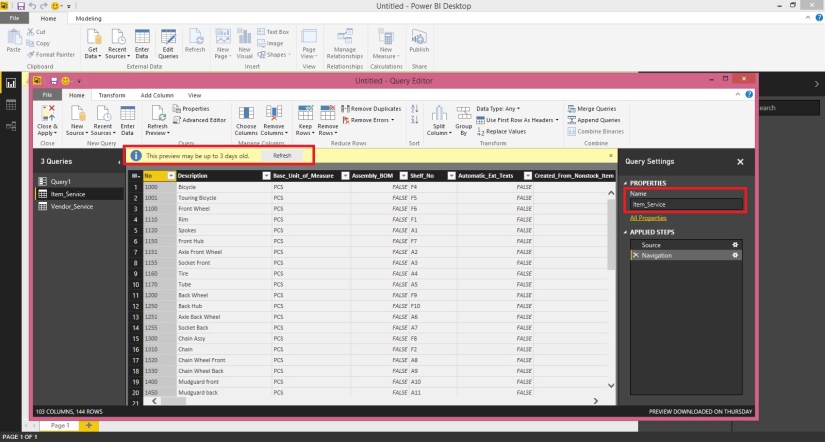Delete the Navigation applied step
Image resolution: width=825 pixels, height=442 pixels.
pos(636,256)
